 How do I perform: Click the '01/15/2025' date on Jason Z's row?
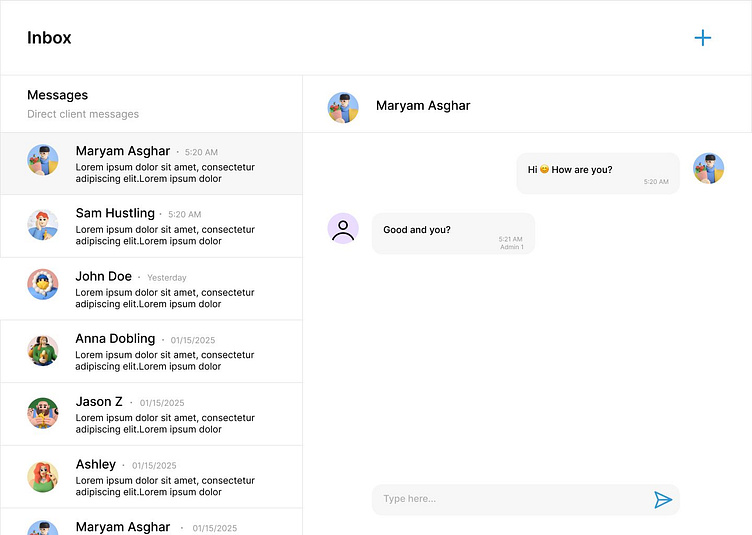(162, 403)
